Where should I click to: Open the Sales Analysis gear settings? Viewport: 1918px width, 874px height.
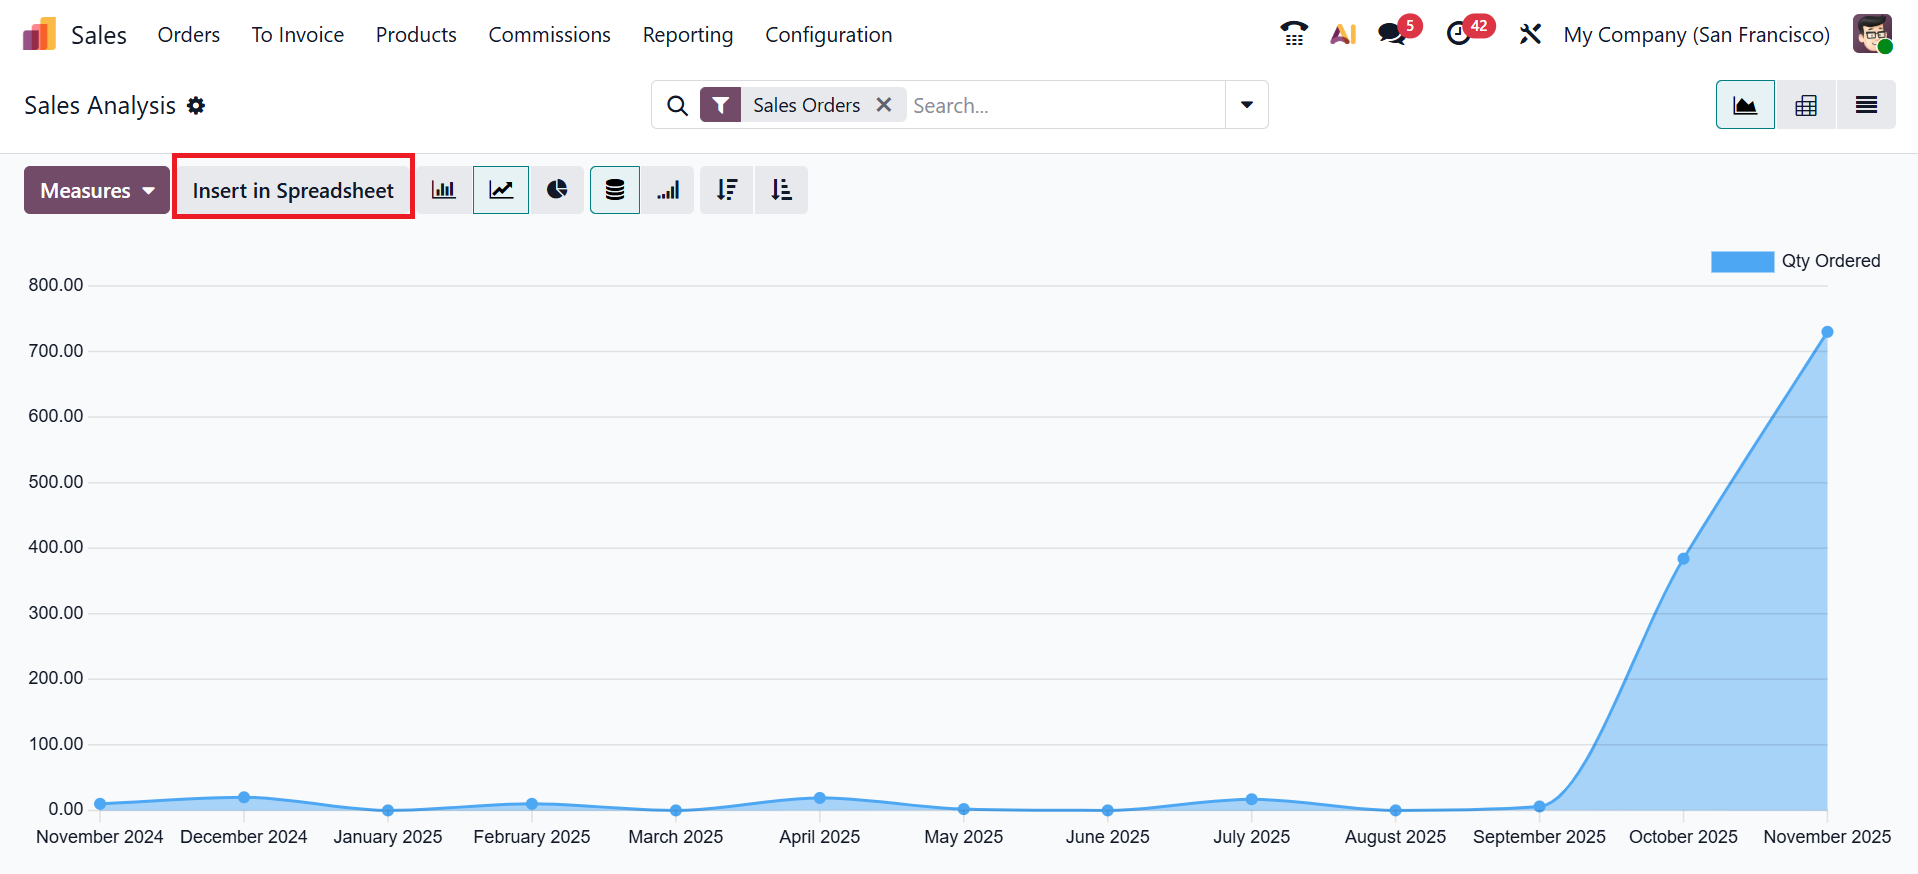pyautogui.click(x=196, y=106)
